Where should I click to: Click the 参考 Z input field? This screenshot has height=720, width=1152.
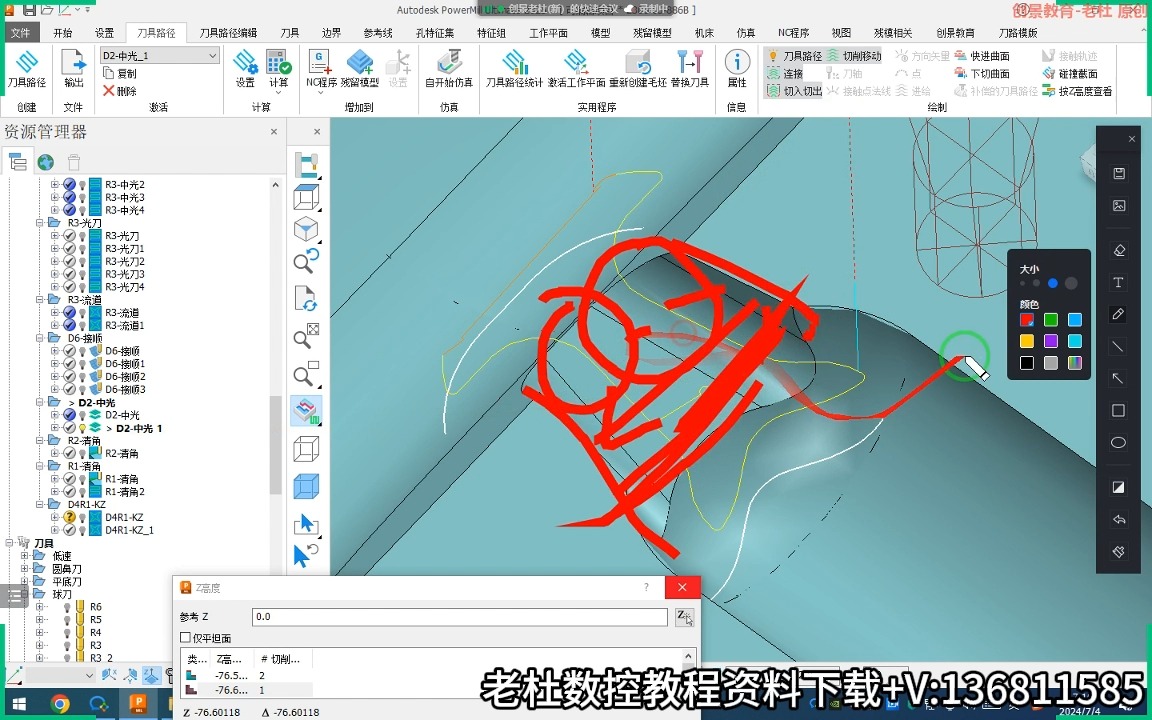460,616
